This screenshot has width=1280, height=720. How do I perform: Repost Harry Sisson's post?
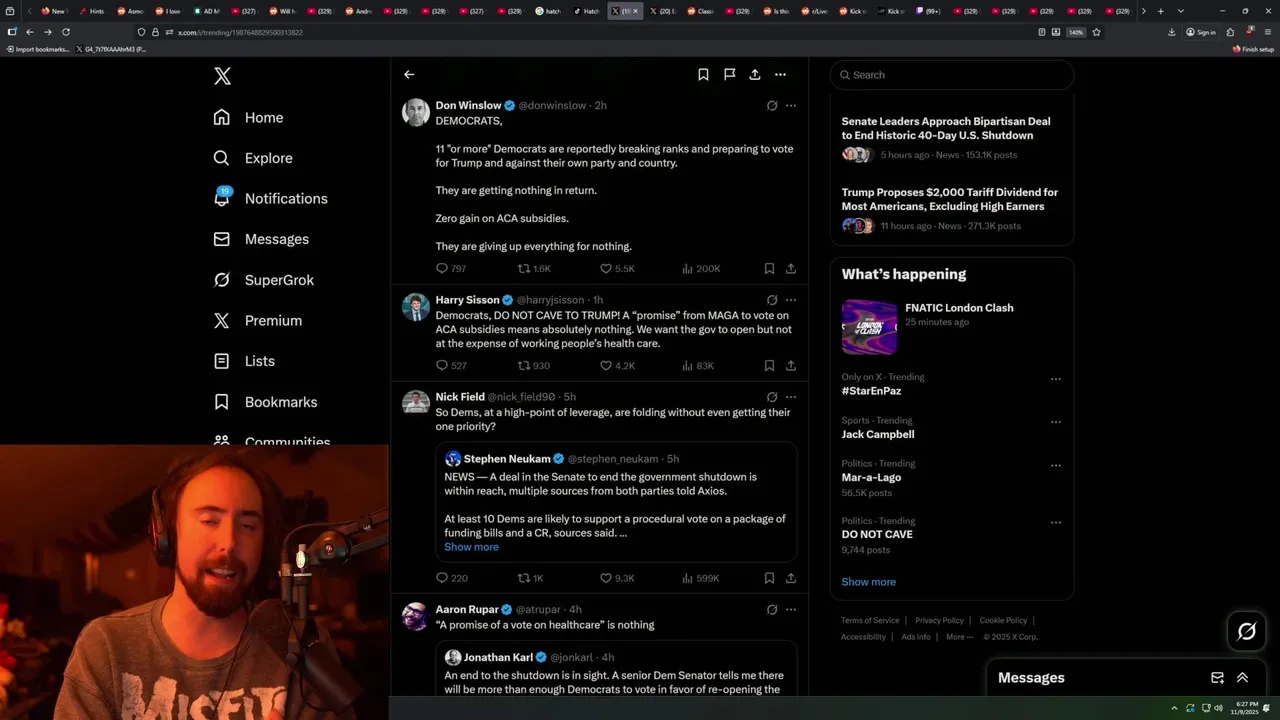coord(523,365)
